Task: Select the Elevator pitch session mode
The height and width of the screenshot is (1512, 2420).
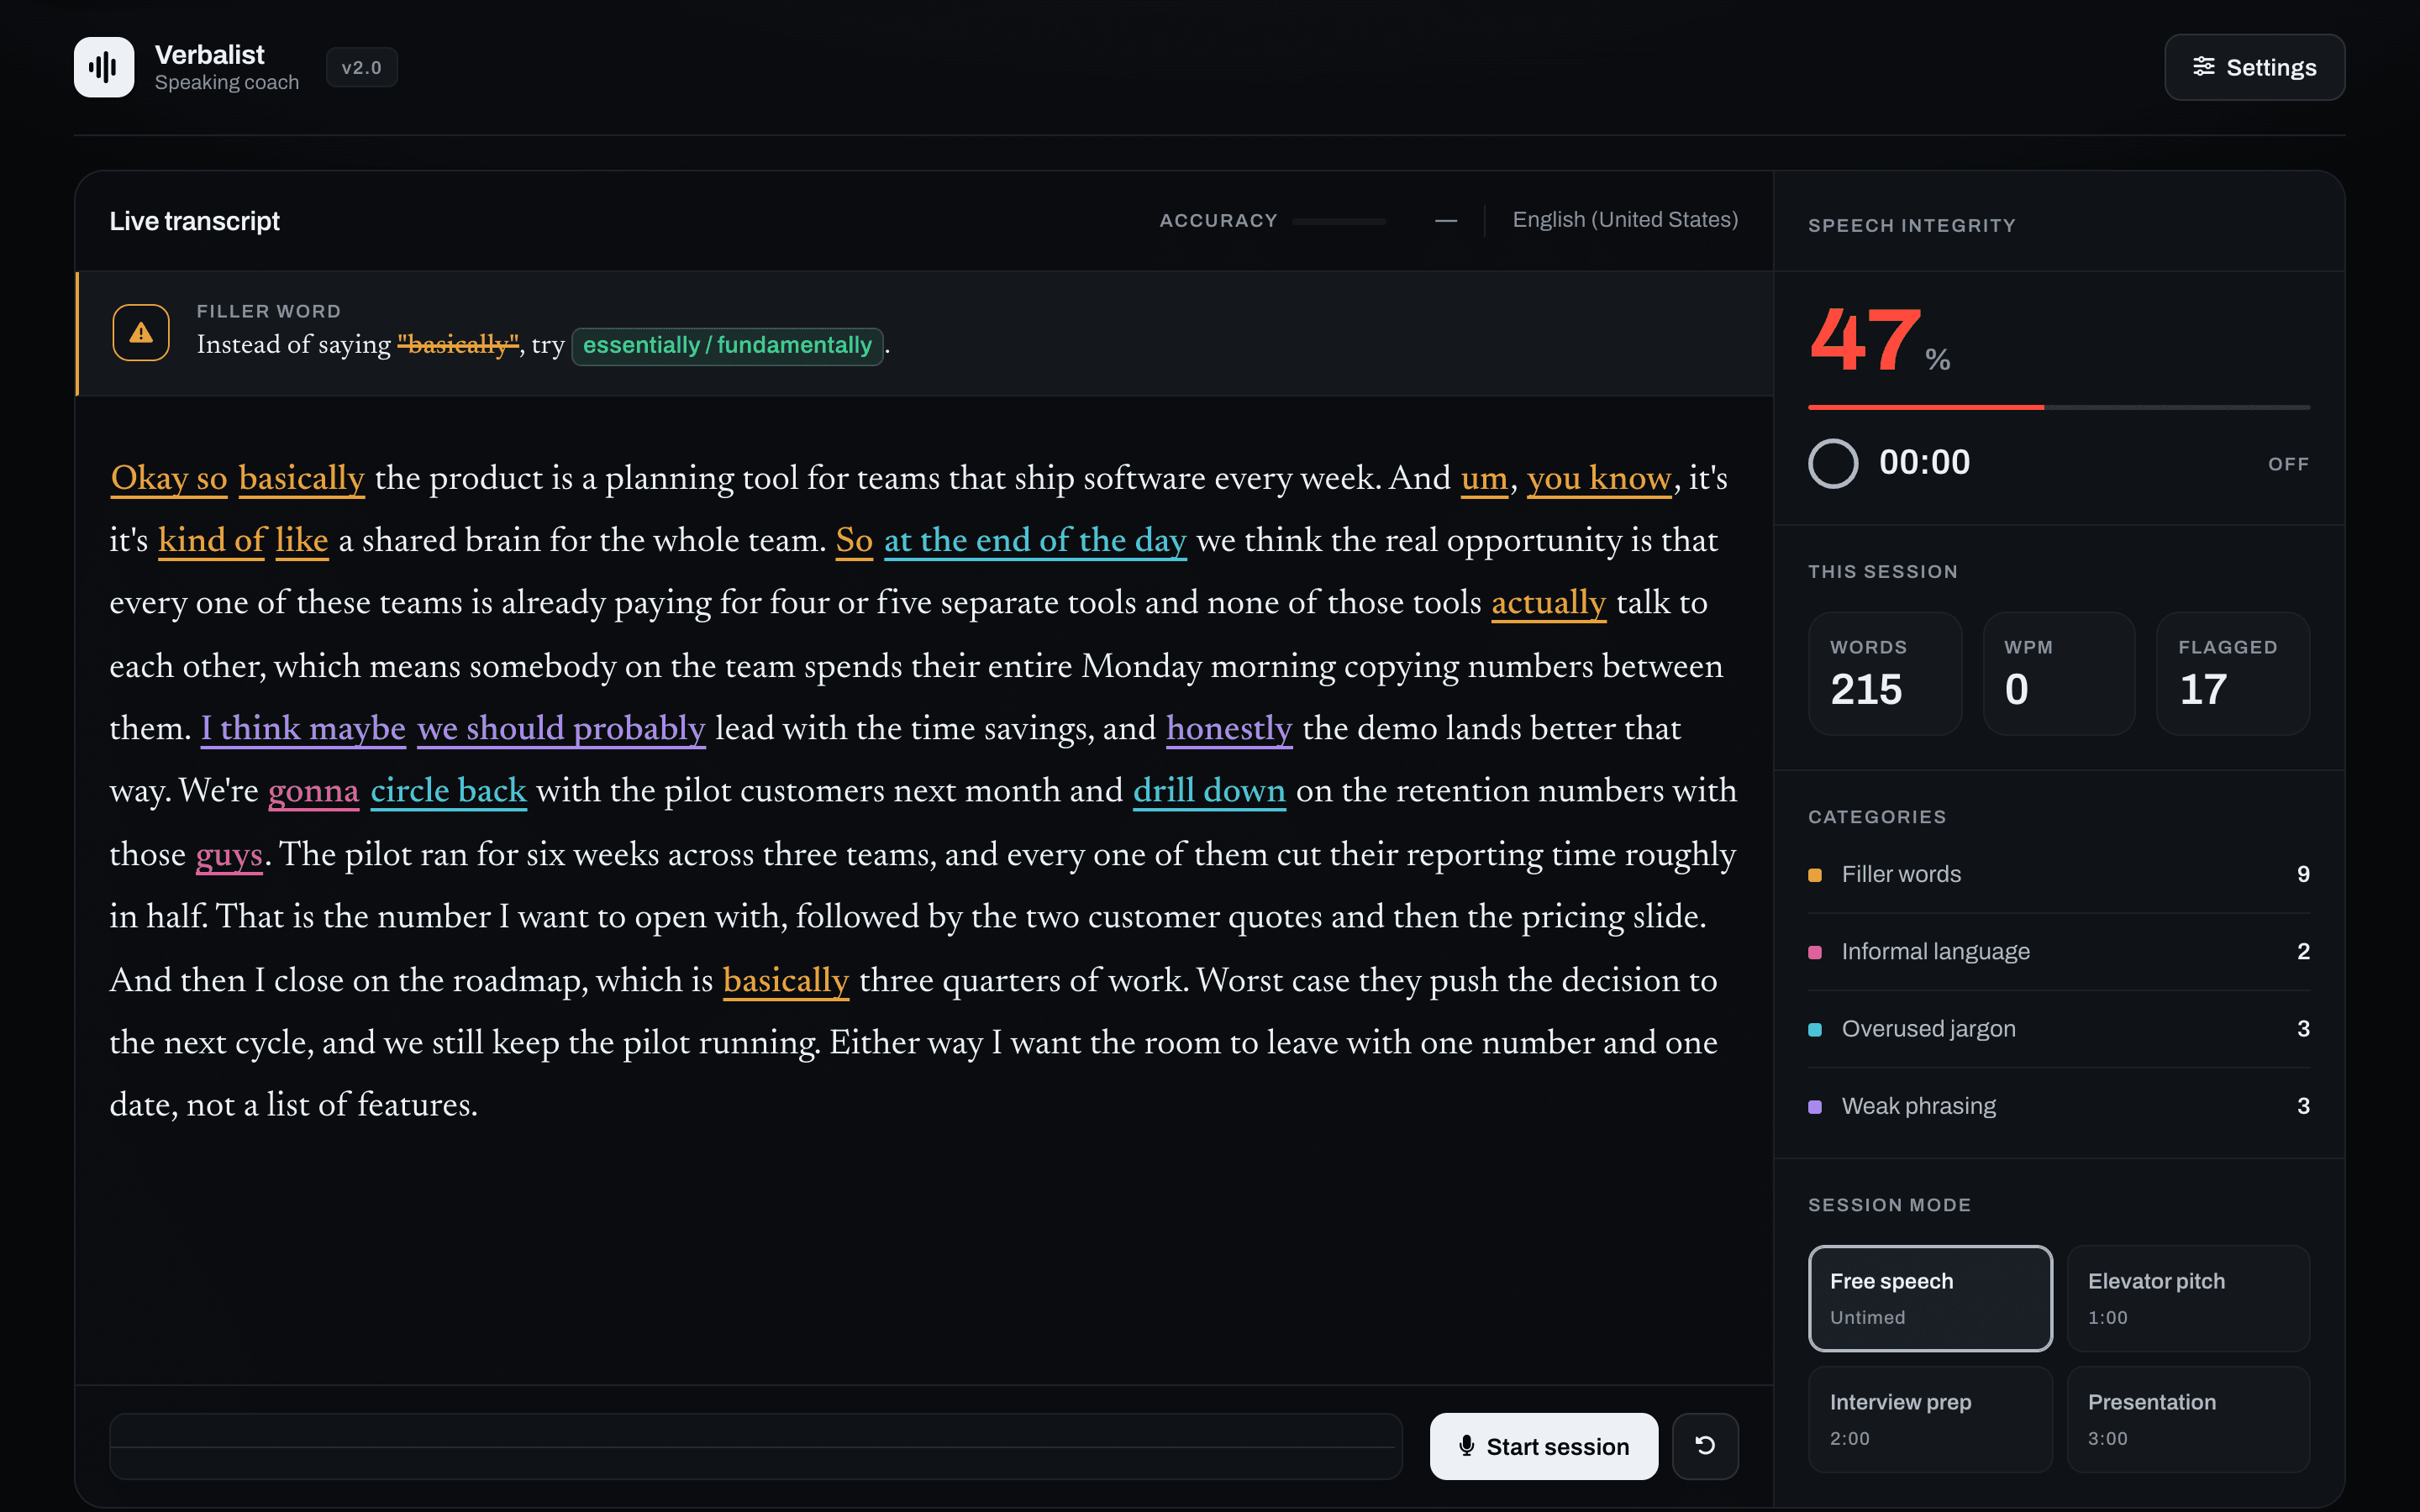Action: 2188,1298
